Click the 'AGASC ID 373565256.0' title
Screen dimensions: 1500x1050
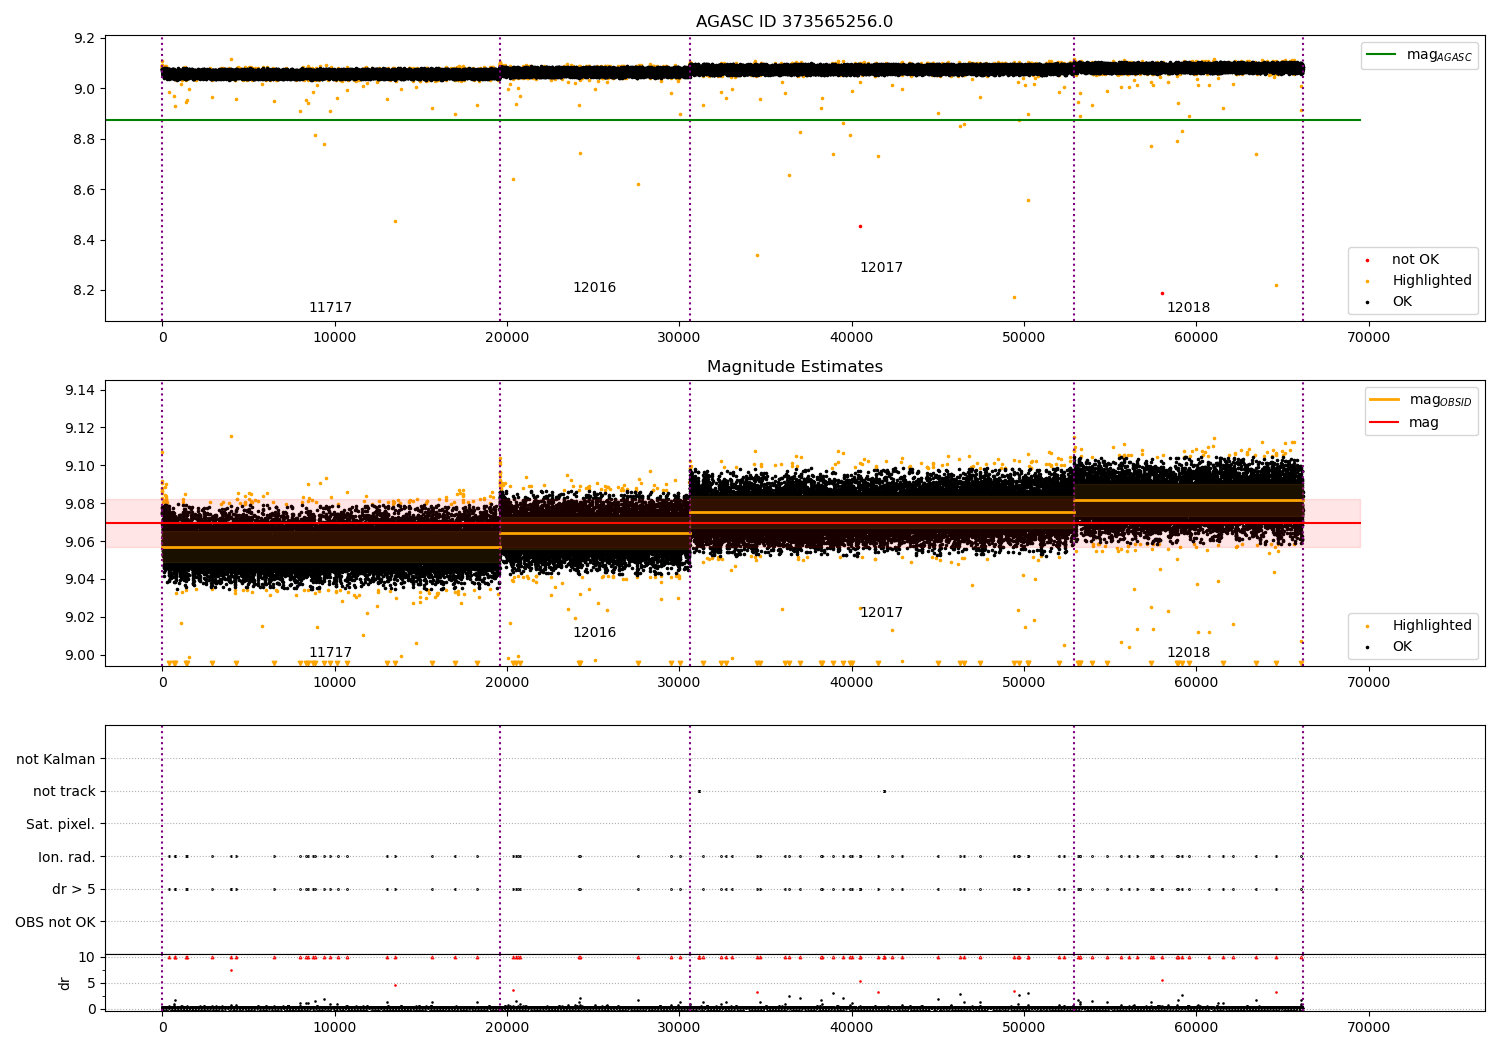pos(794,22)
